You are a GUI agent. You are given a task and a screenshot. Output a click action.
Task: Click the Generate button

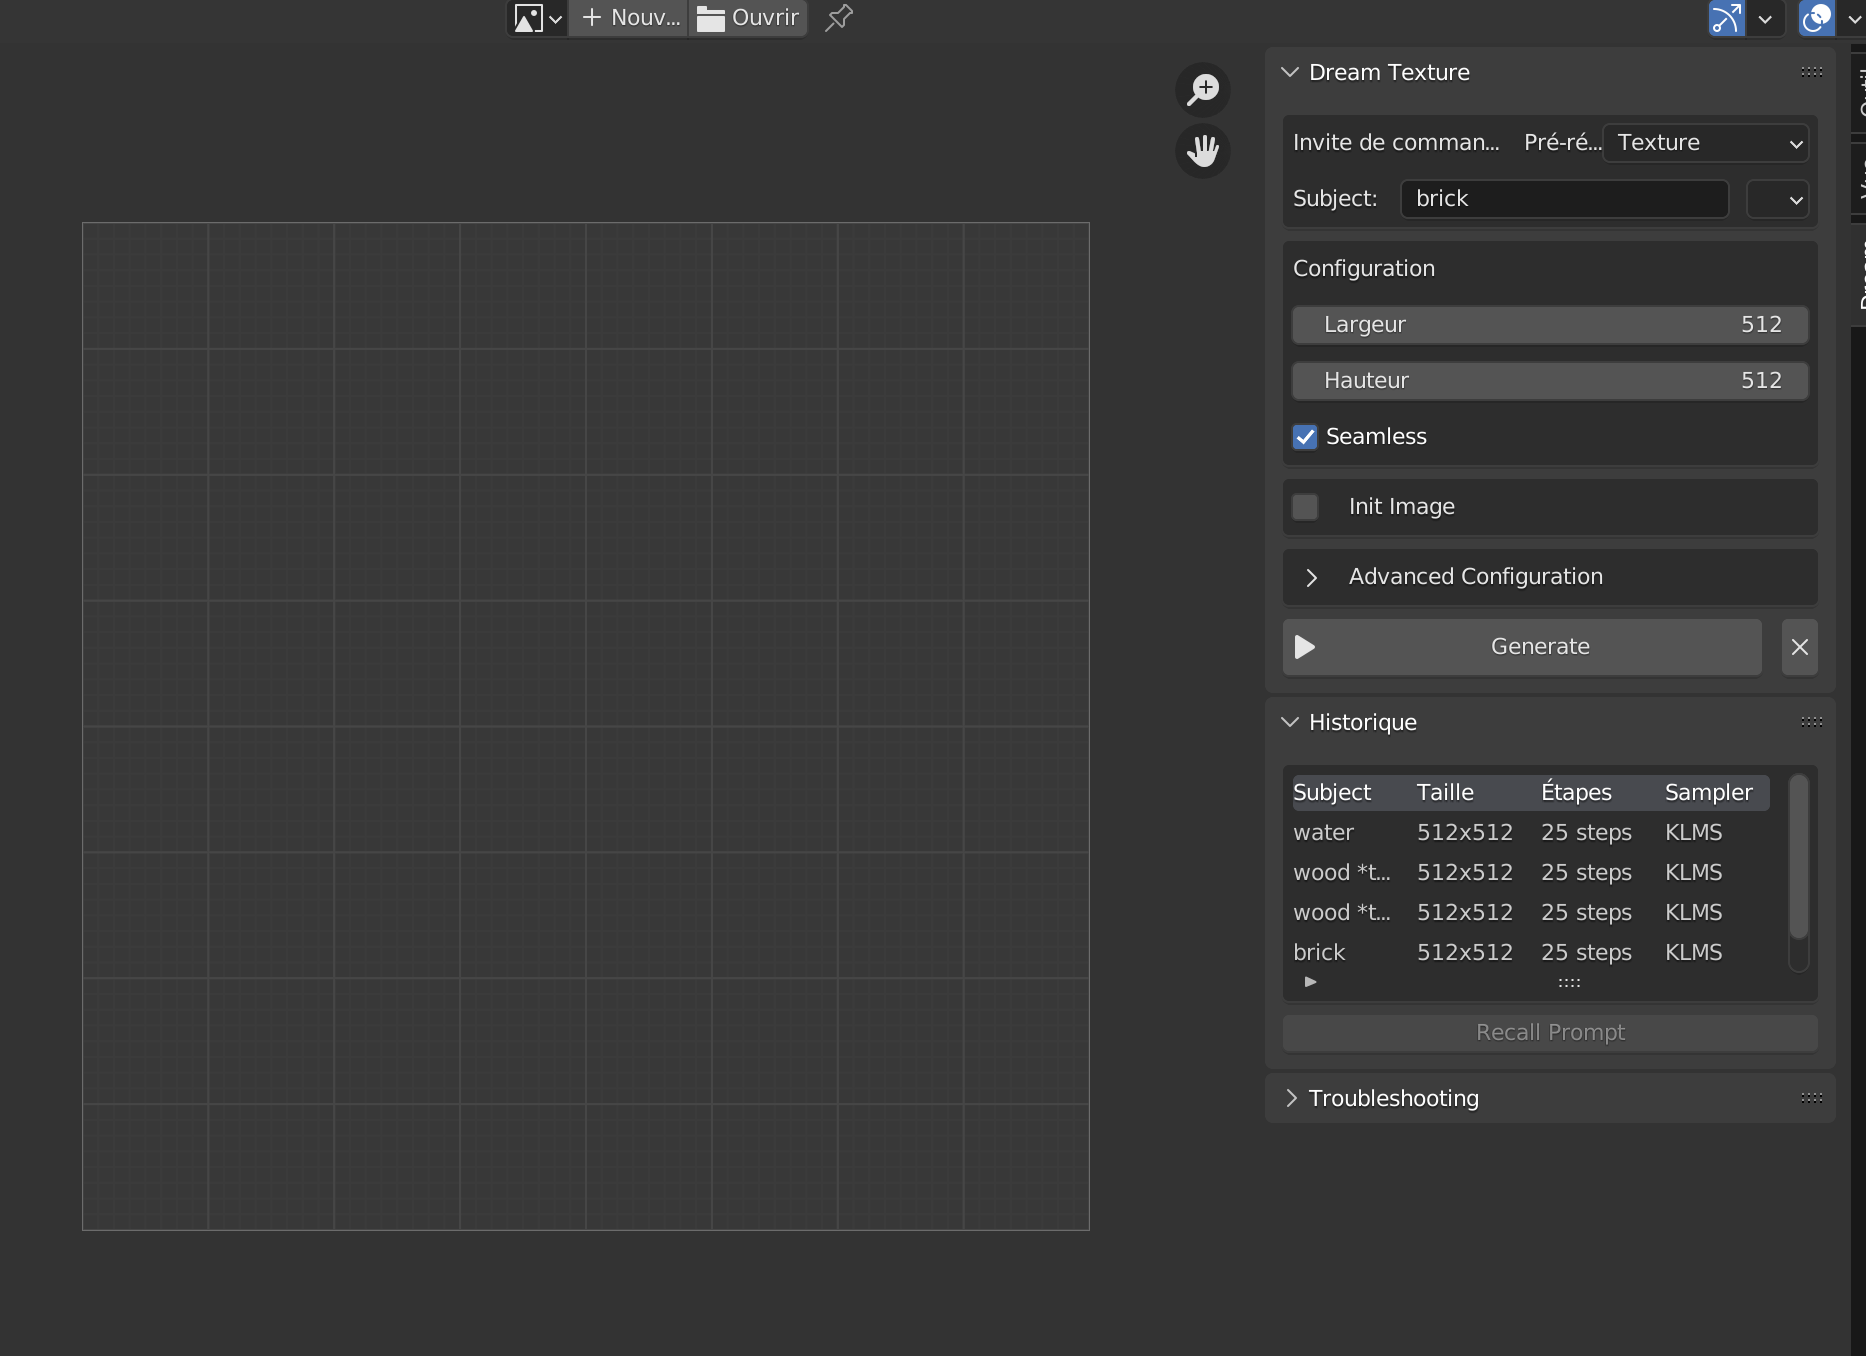pyautogui.click(x=1539, y=647)
